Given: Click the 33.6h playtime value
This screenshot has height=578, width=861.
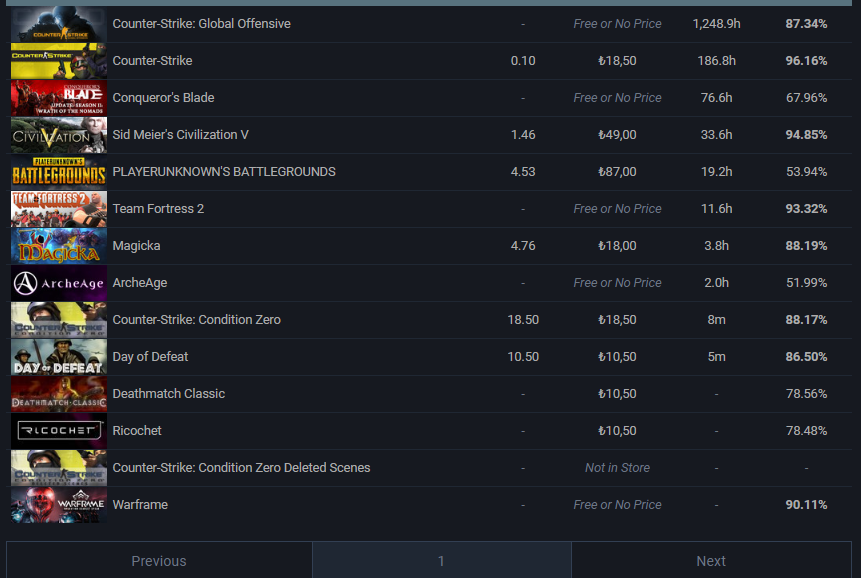Looking at the screenshot, I should point(717,134).
